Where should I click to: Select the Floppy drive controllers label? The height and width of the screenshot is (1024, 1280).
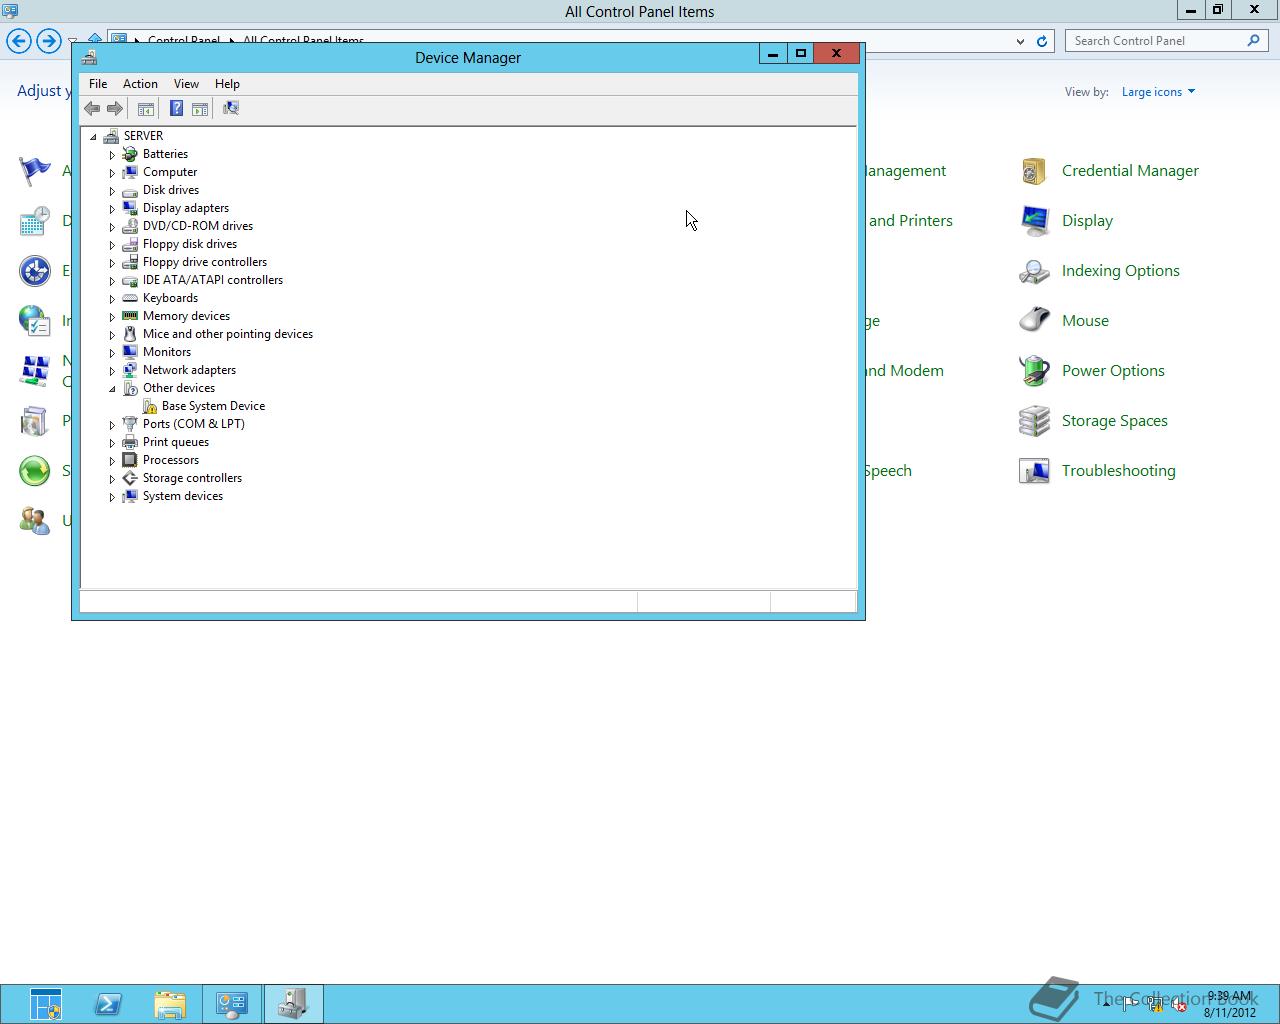click(x=205, y=262)
